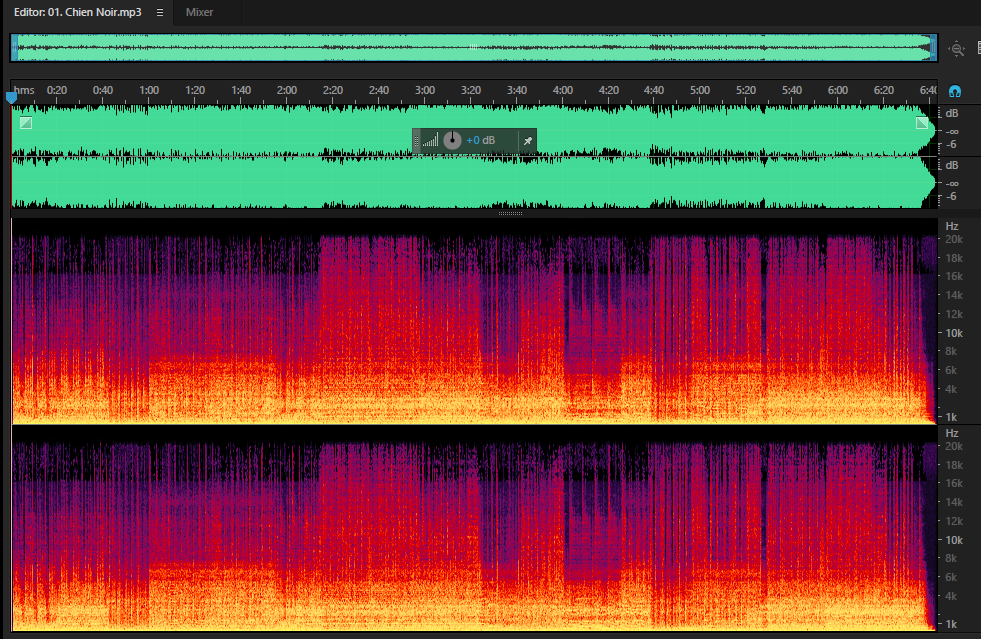The height and width of the screenshot is (639, 981).
Task: Click the 3:00 mark on time ruler
Action: (425, 90)
